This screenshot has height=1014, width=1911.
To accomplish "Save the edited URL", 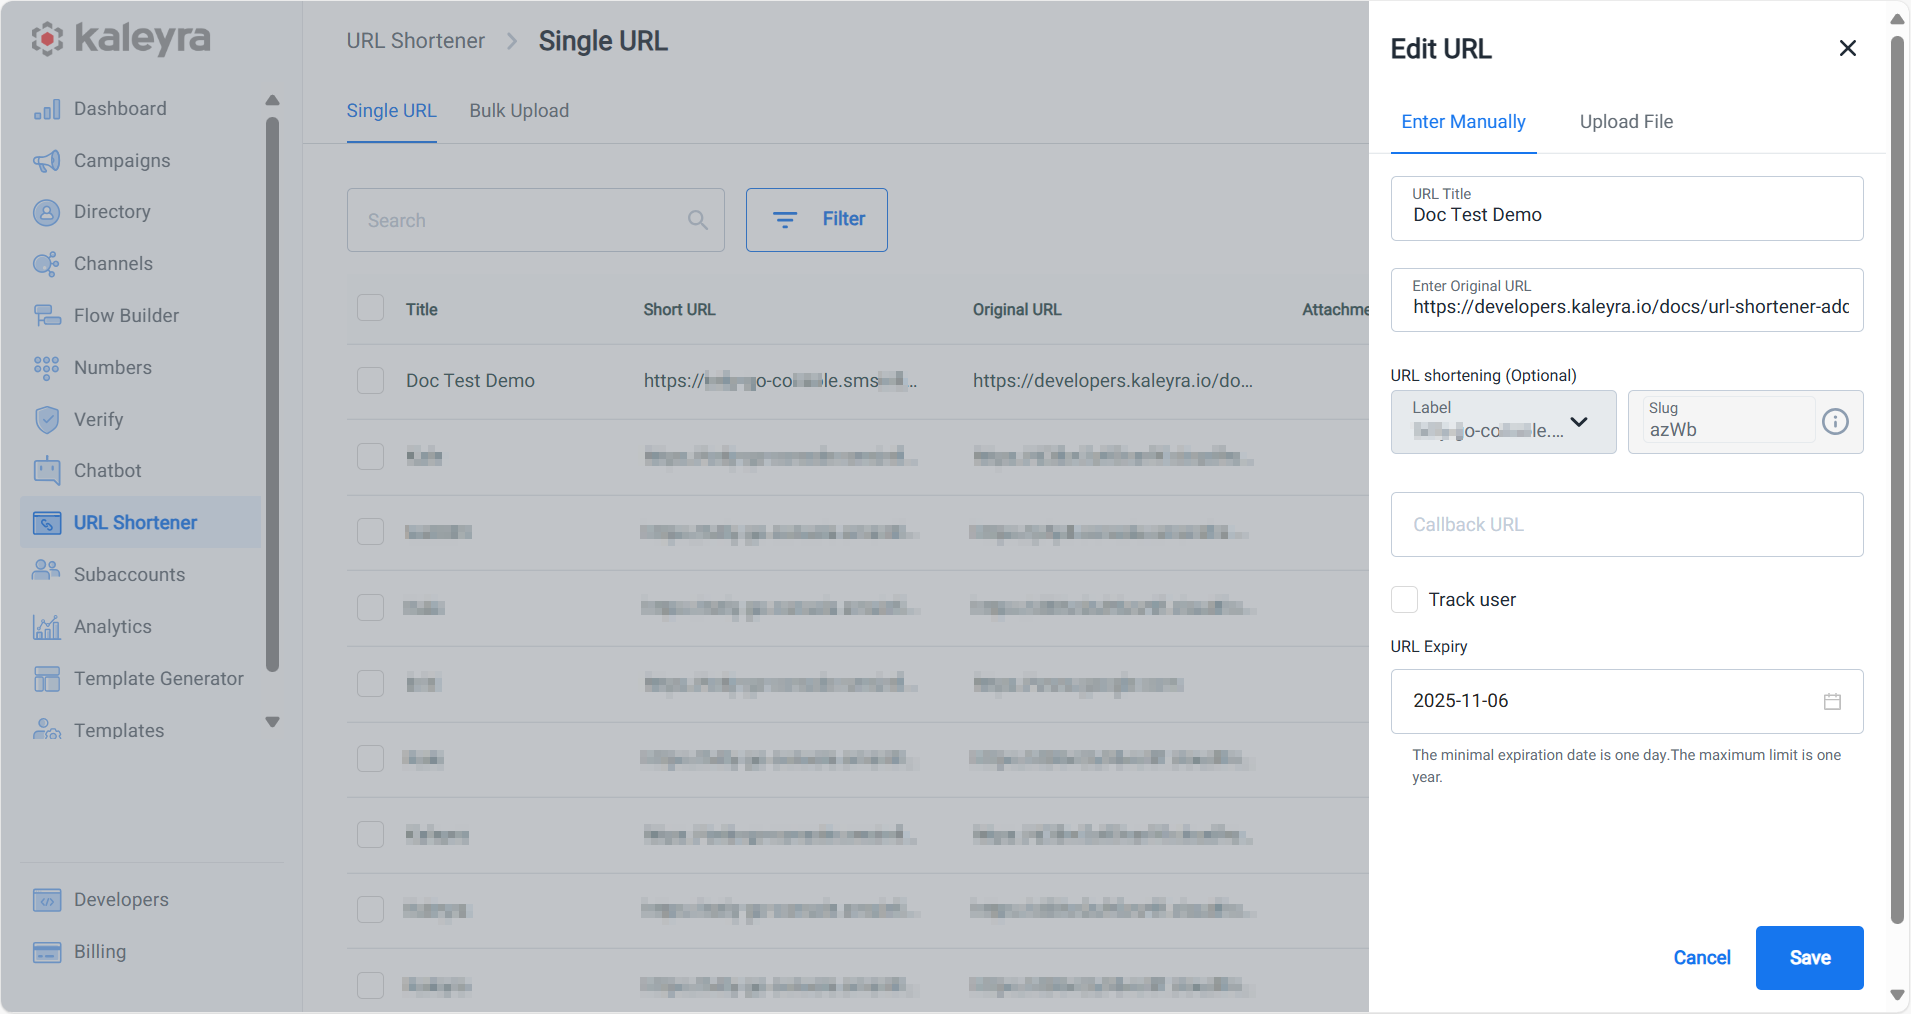I will point(1809,958).
